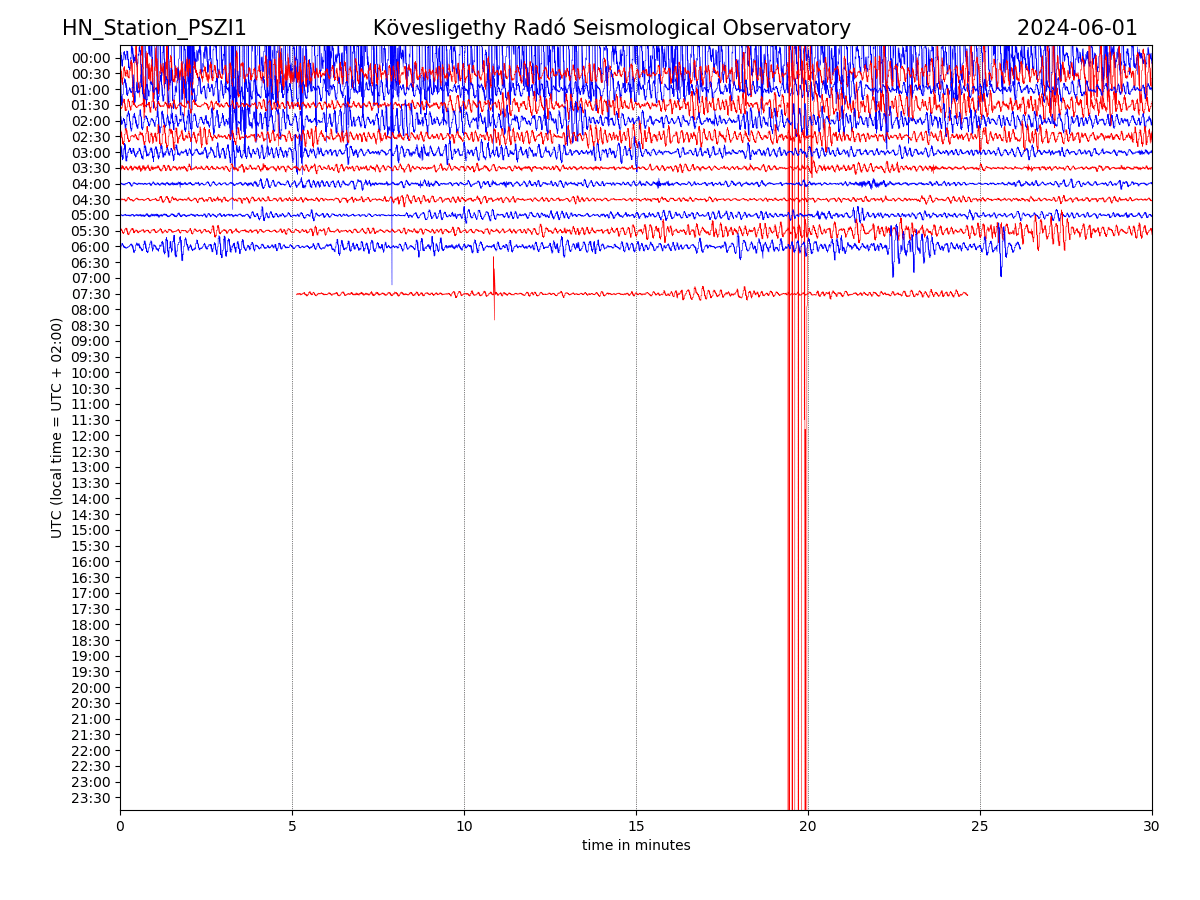Select the 03:30 row time label
Screen dimensions: 1200x900
tap(90, 168)
